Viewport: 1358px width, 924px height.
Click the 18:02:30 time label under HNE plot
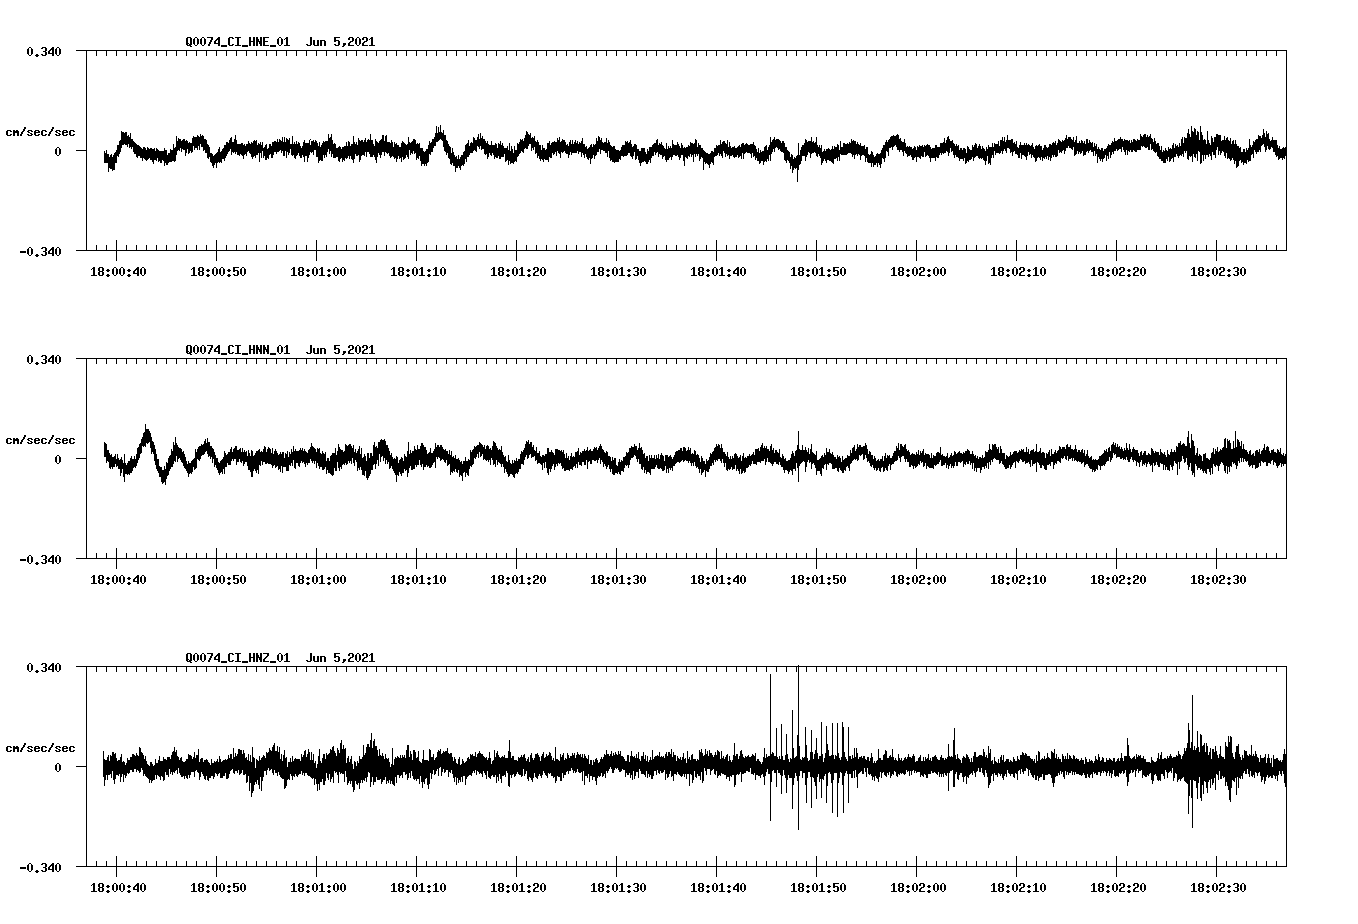(1218, 271)
